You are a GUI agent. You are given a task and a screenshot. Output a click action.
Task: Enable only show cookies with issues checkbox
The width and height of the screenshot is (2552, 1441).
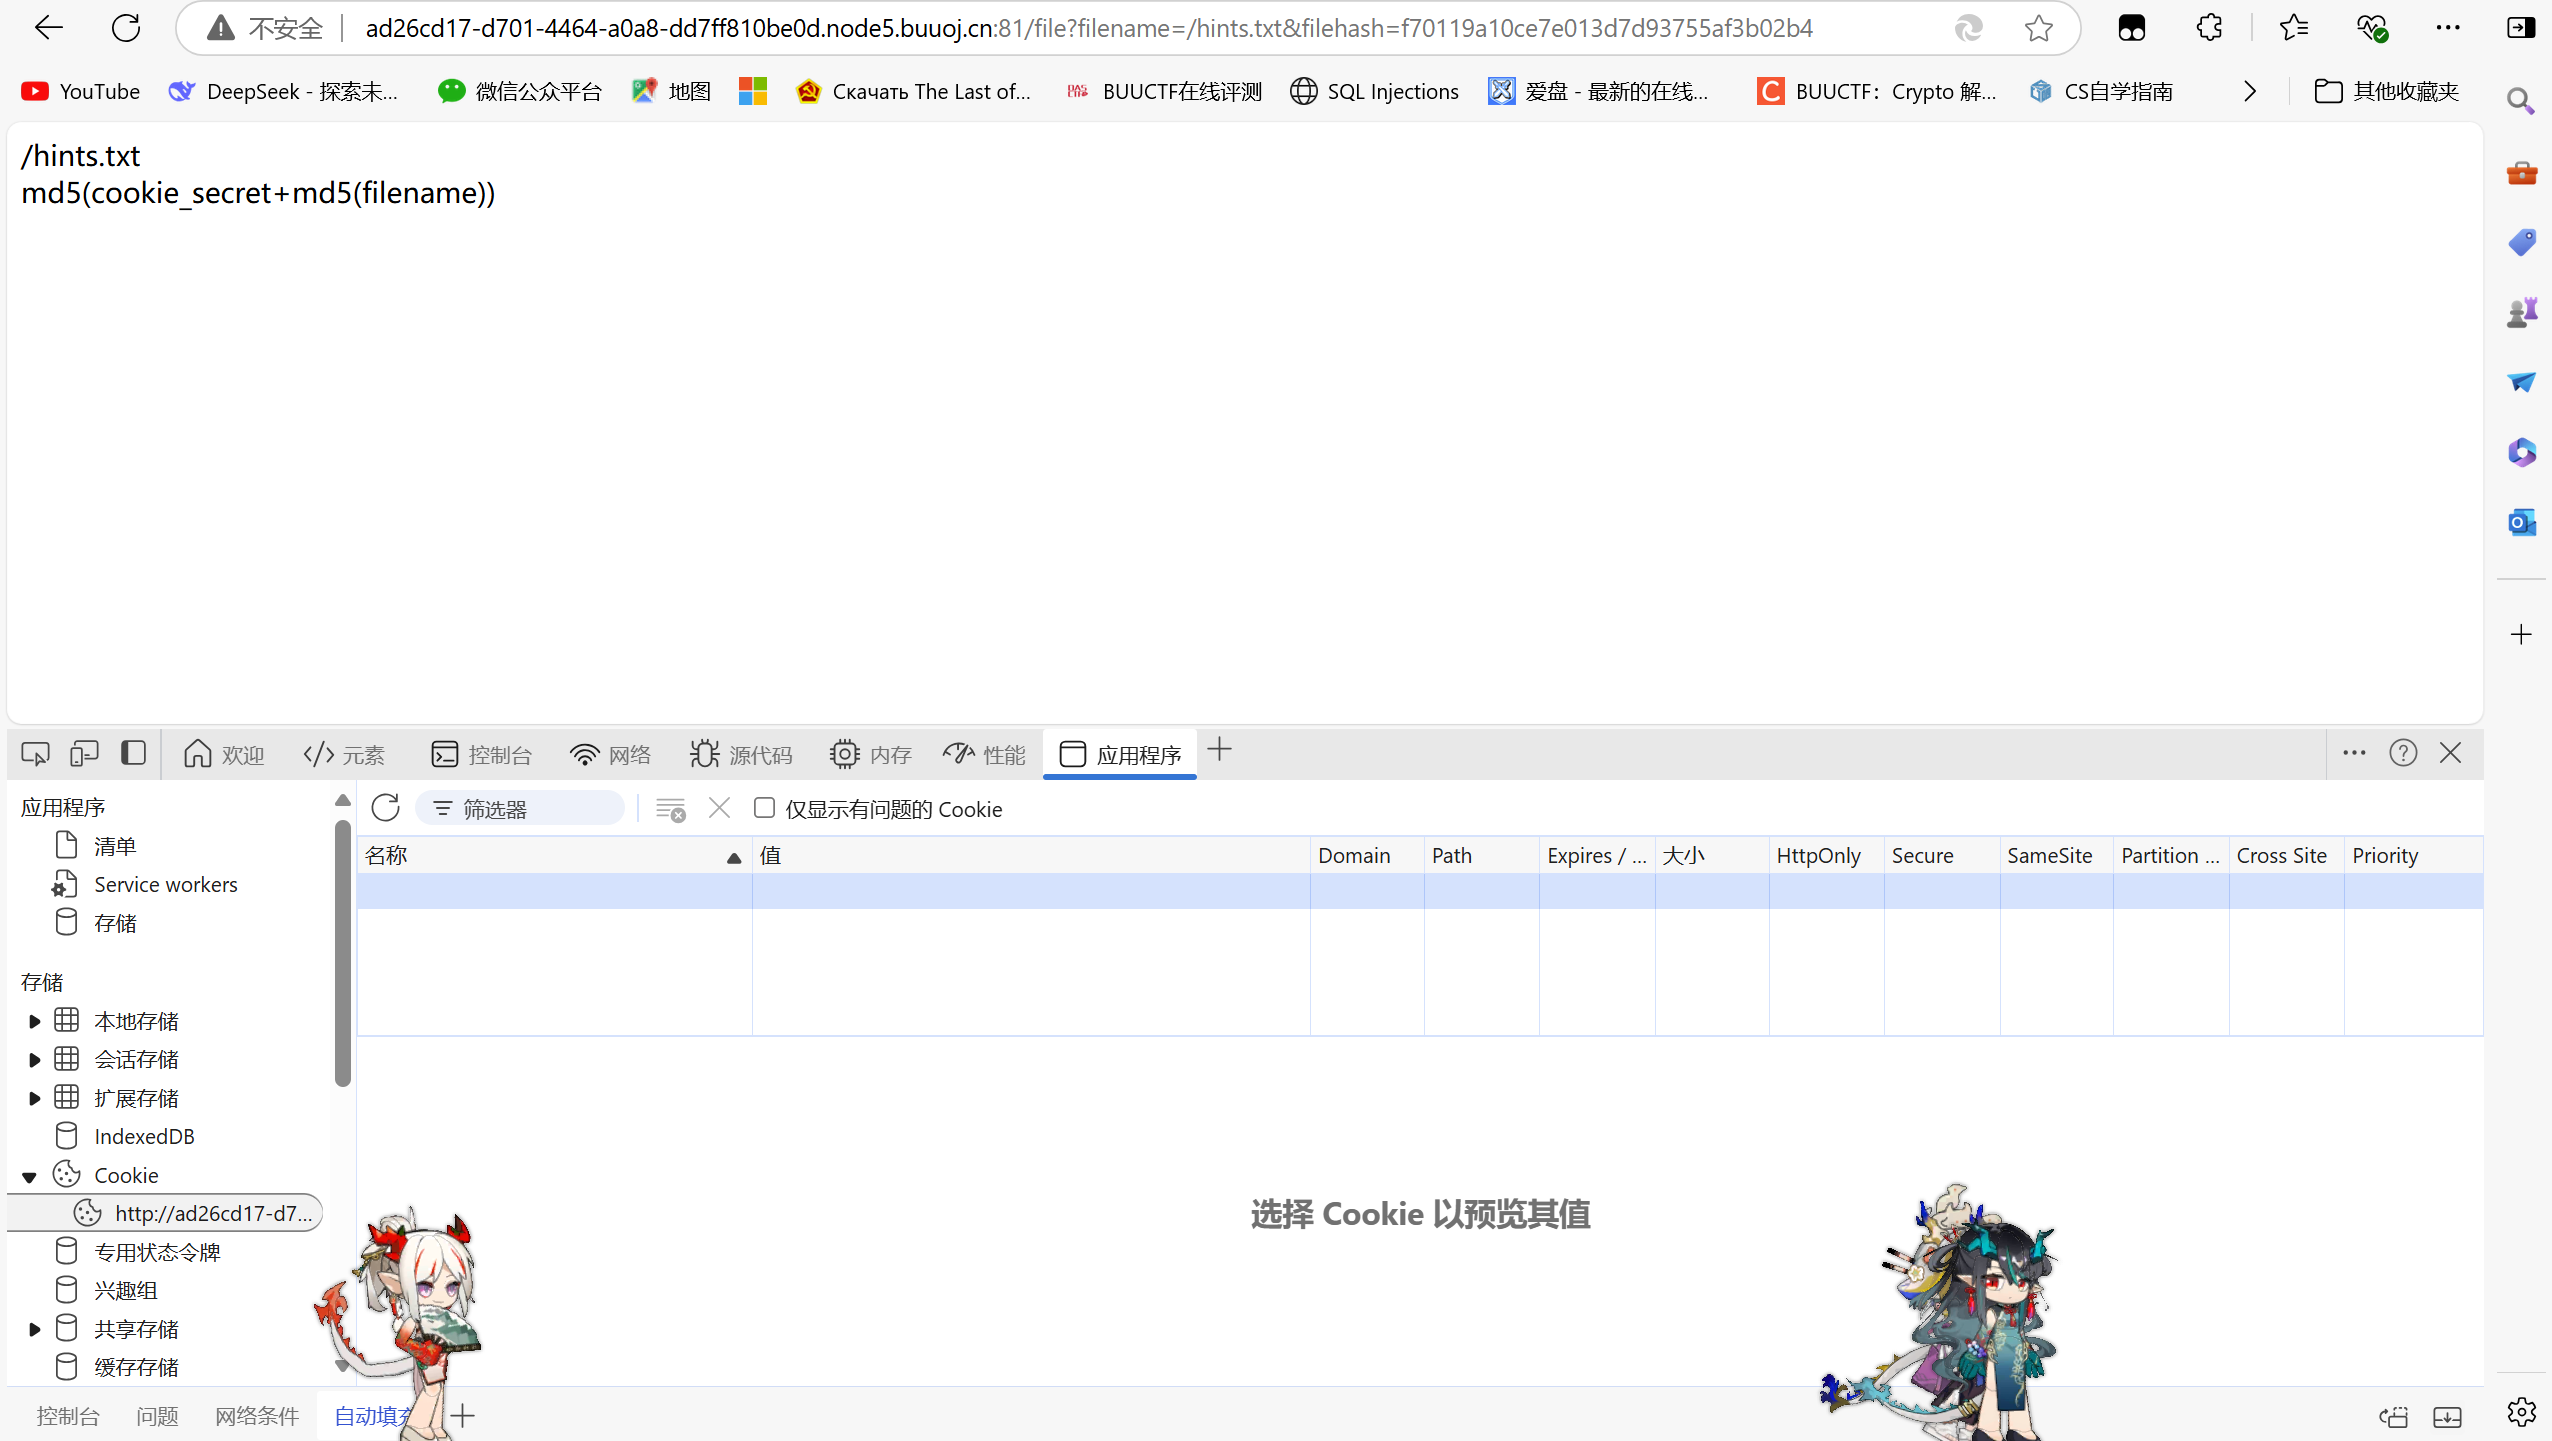coord(764,808)
